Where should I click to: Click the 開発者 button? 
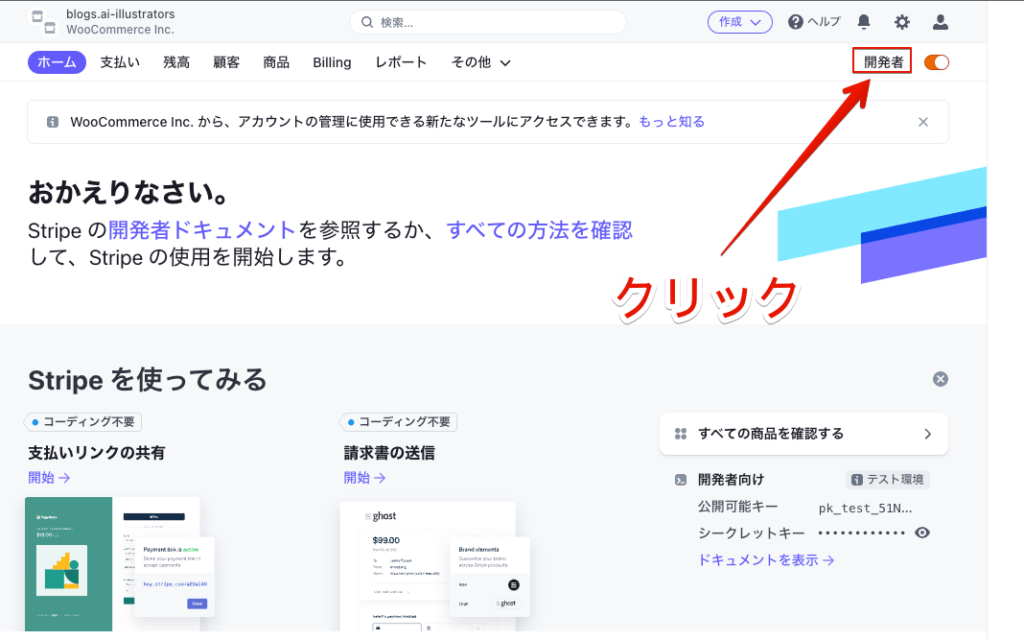coord(883,62)
